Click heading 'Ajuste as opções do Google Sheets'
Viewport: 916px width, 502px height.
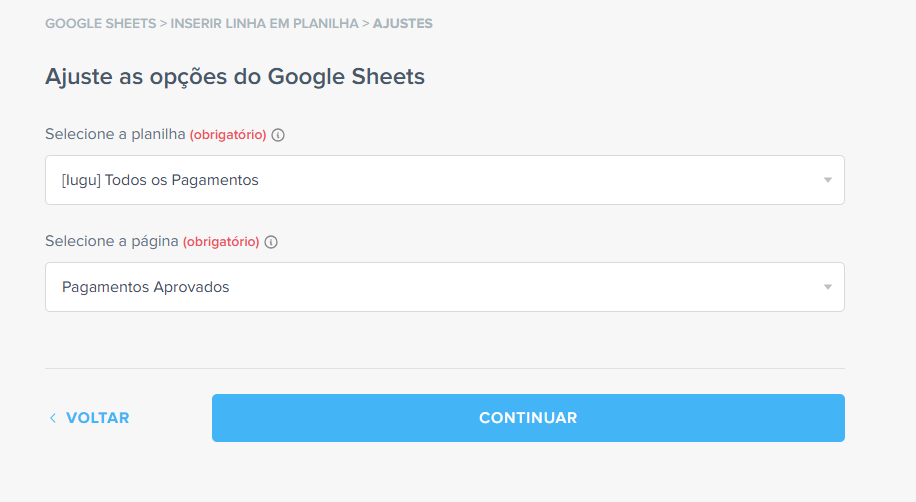[x=235, y=77]
